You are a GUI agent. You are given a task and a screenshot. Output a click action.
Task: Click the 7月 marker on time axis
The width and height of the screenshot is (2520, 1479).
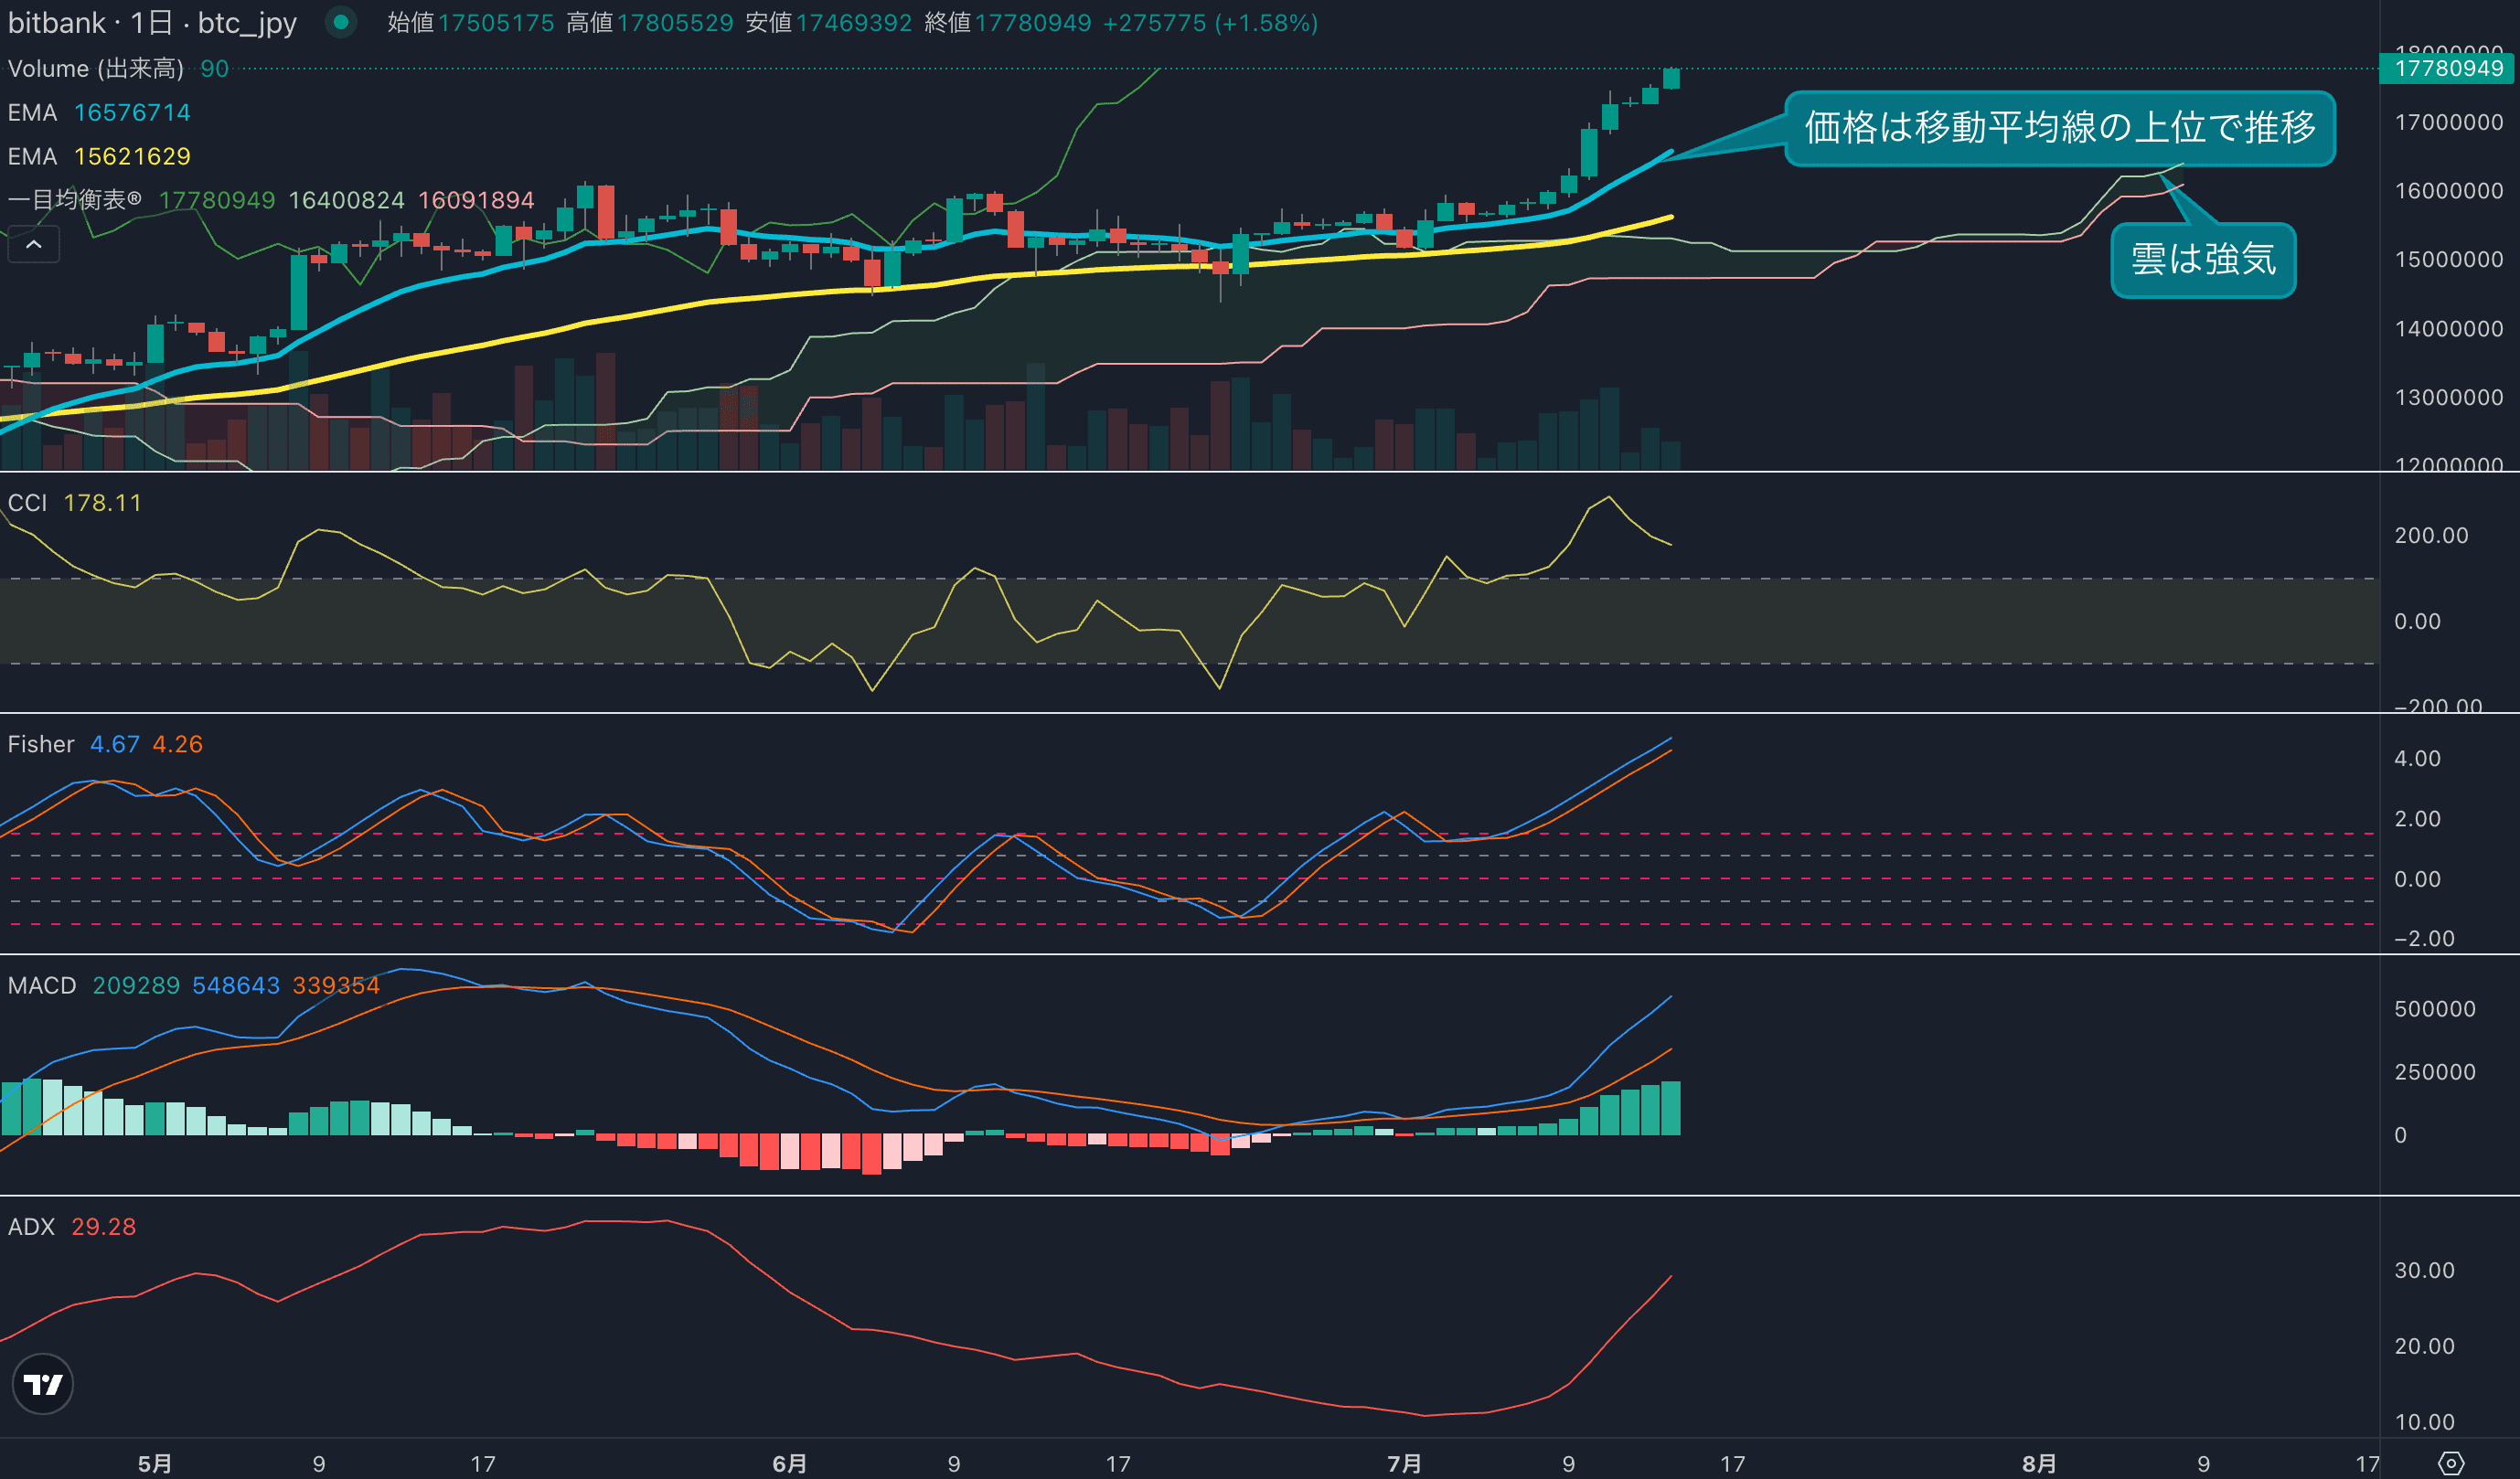pos(1404,1463)
